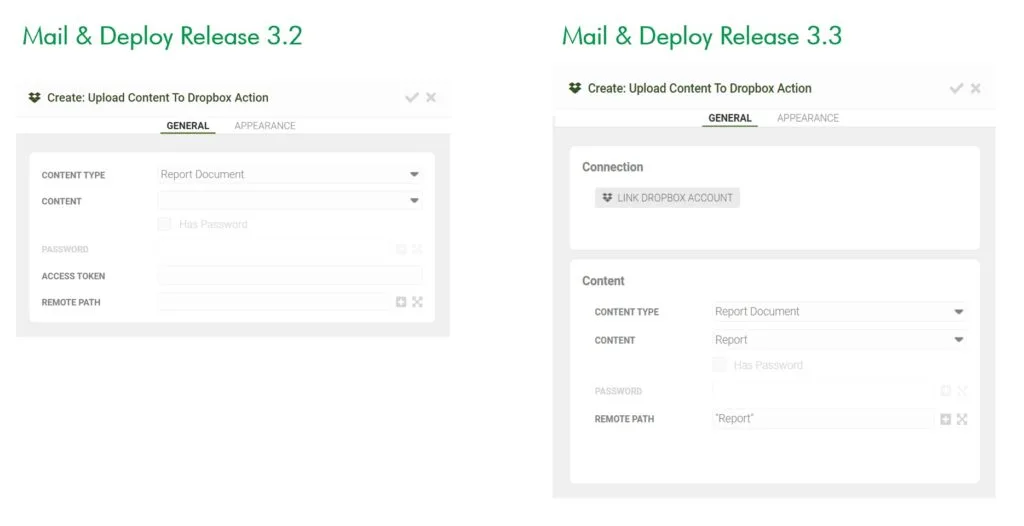Screen dimensions: 1024x526
Task: Close the Release 3.2 dialog with X
Action: tap(431, 97)
